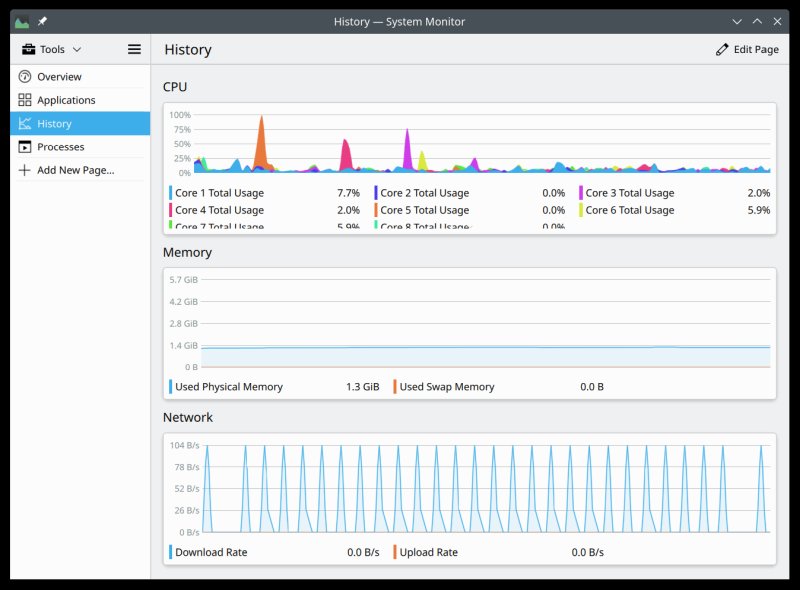800x590 pixels.
Task: Select the Add New Page… entry
Action: 75,170
